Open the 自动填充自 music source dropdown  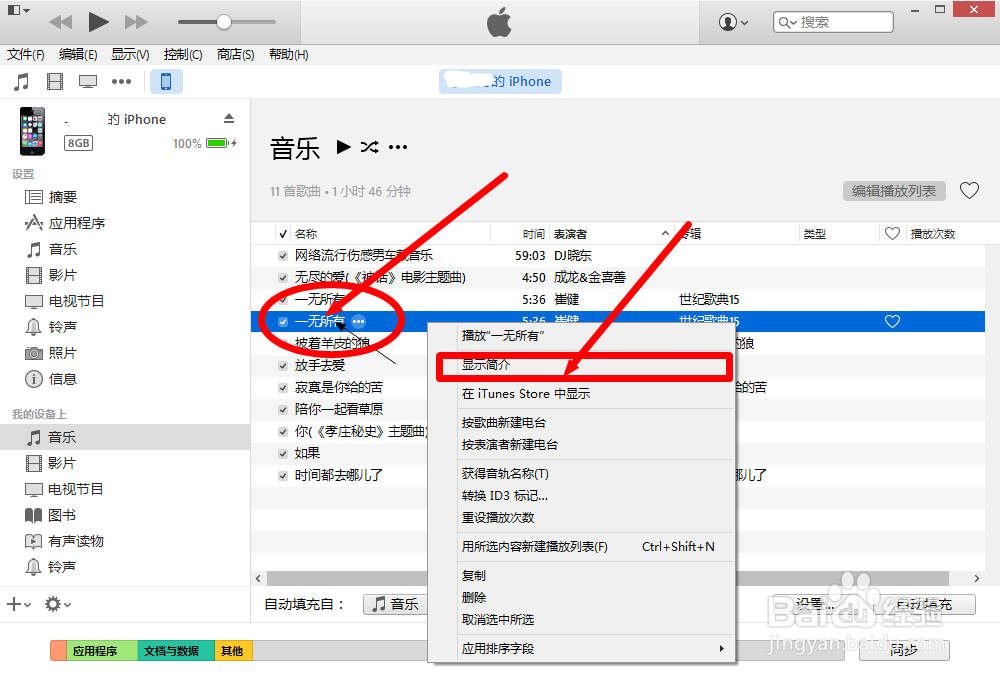pos(394,604)
